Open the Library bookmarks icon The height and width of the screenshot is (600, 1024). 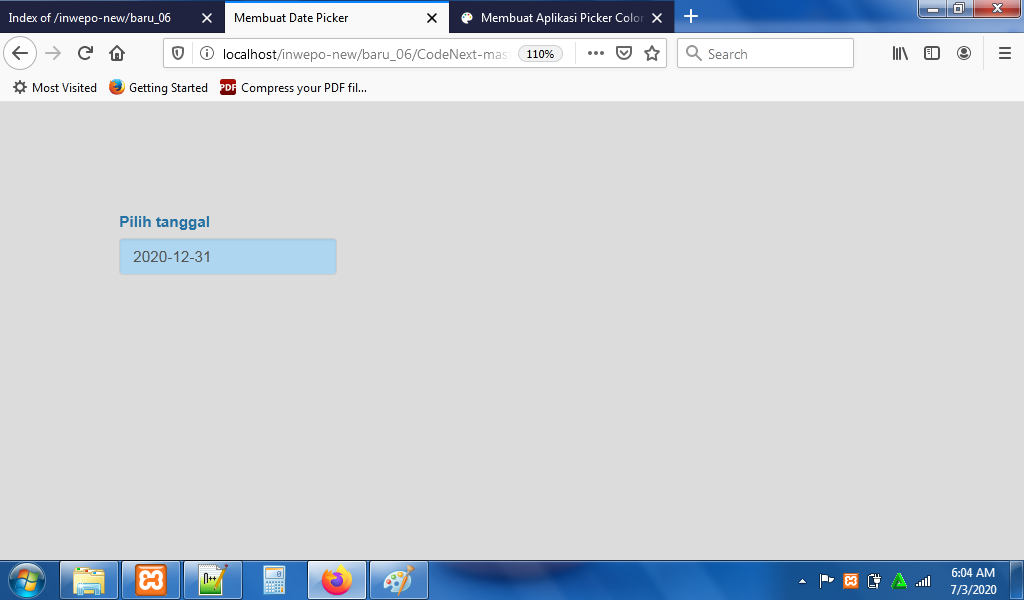tap(900, 54)
